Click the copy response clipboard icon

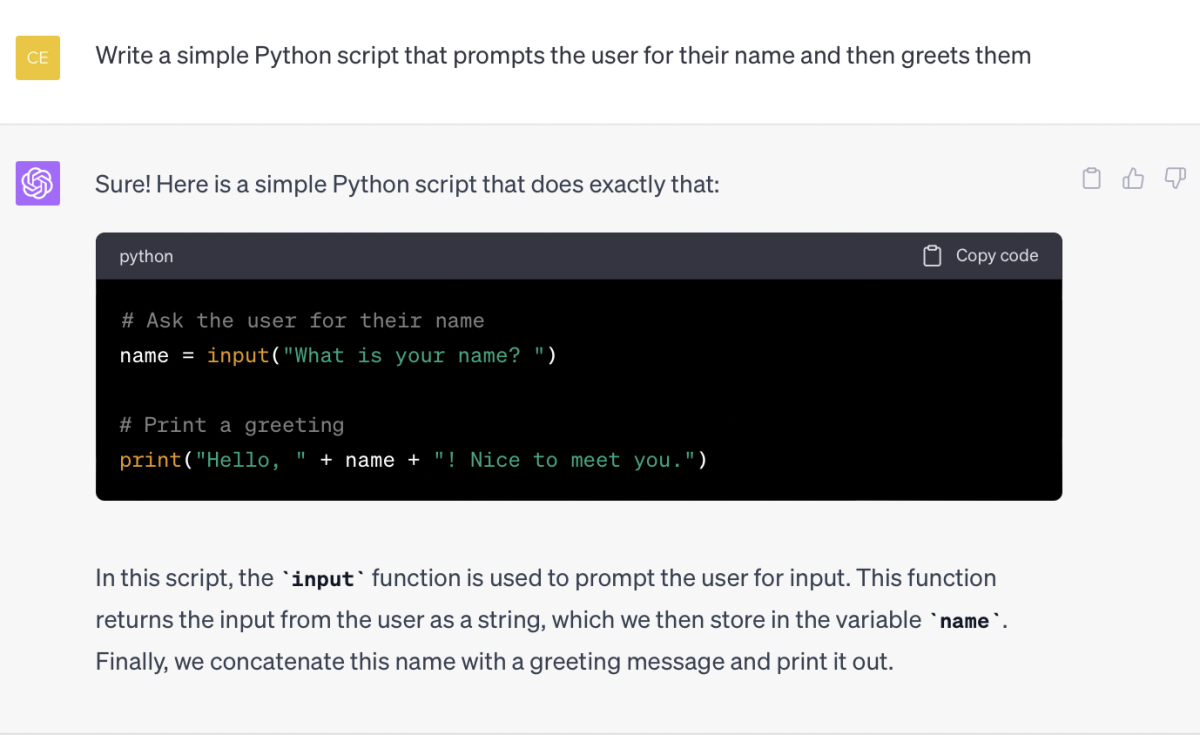(x=1091, y=177)
